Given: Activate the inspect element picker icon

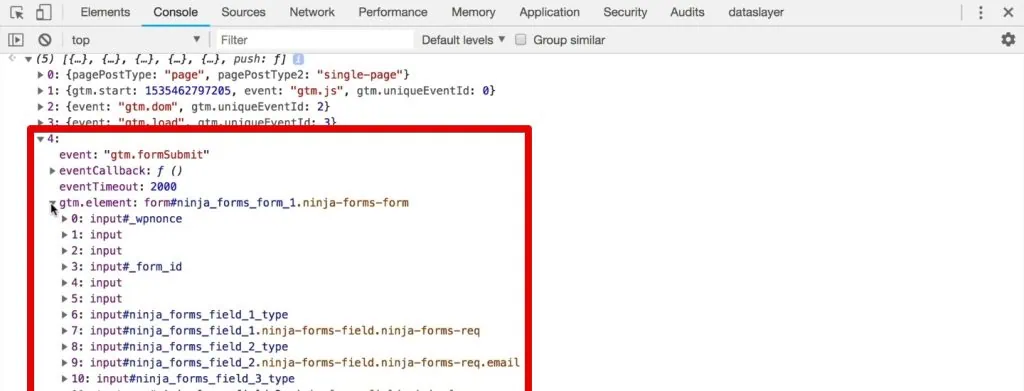Looking at the screenshot, I should tap(17, 12).
